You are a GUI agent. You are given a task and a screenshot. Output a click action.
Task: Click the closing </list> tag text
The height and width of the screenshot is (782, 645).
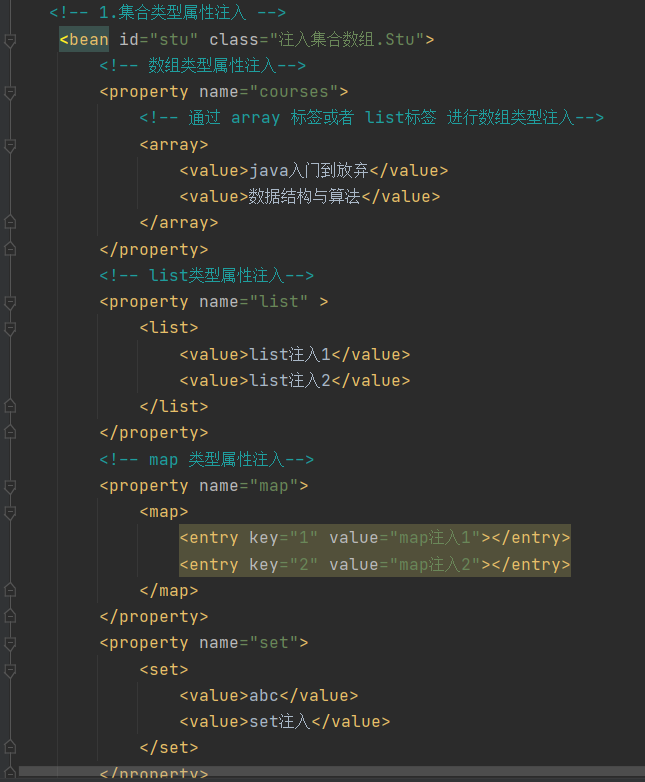(174, 406)
